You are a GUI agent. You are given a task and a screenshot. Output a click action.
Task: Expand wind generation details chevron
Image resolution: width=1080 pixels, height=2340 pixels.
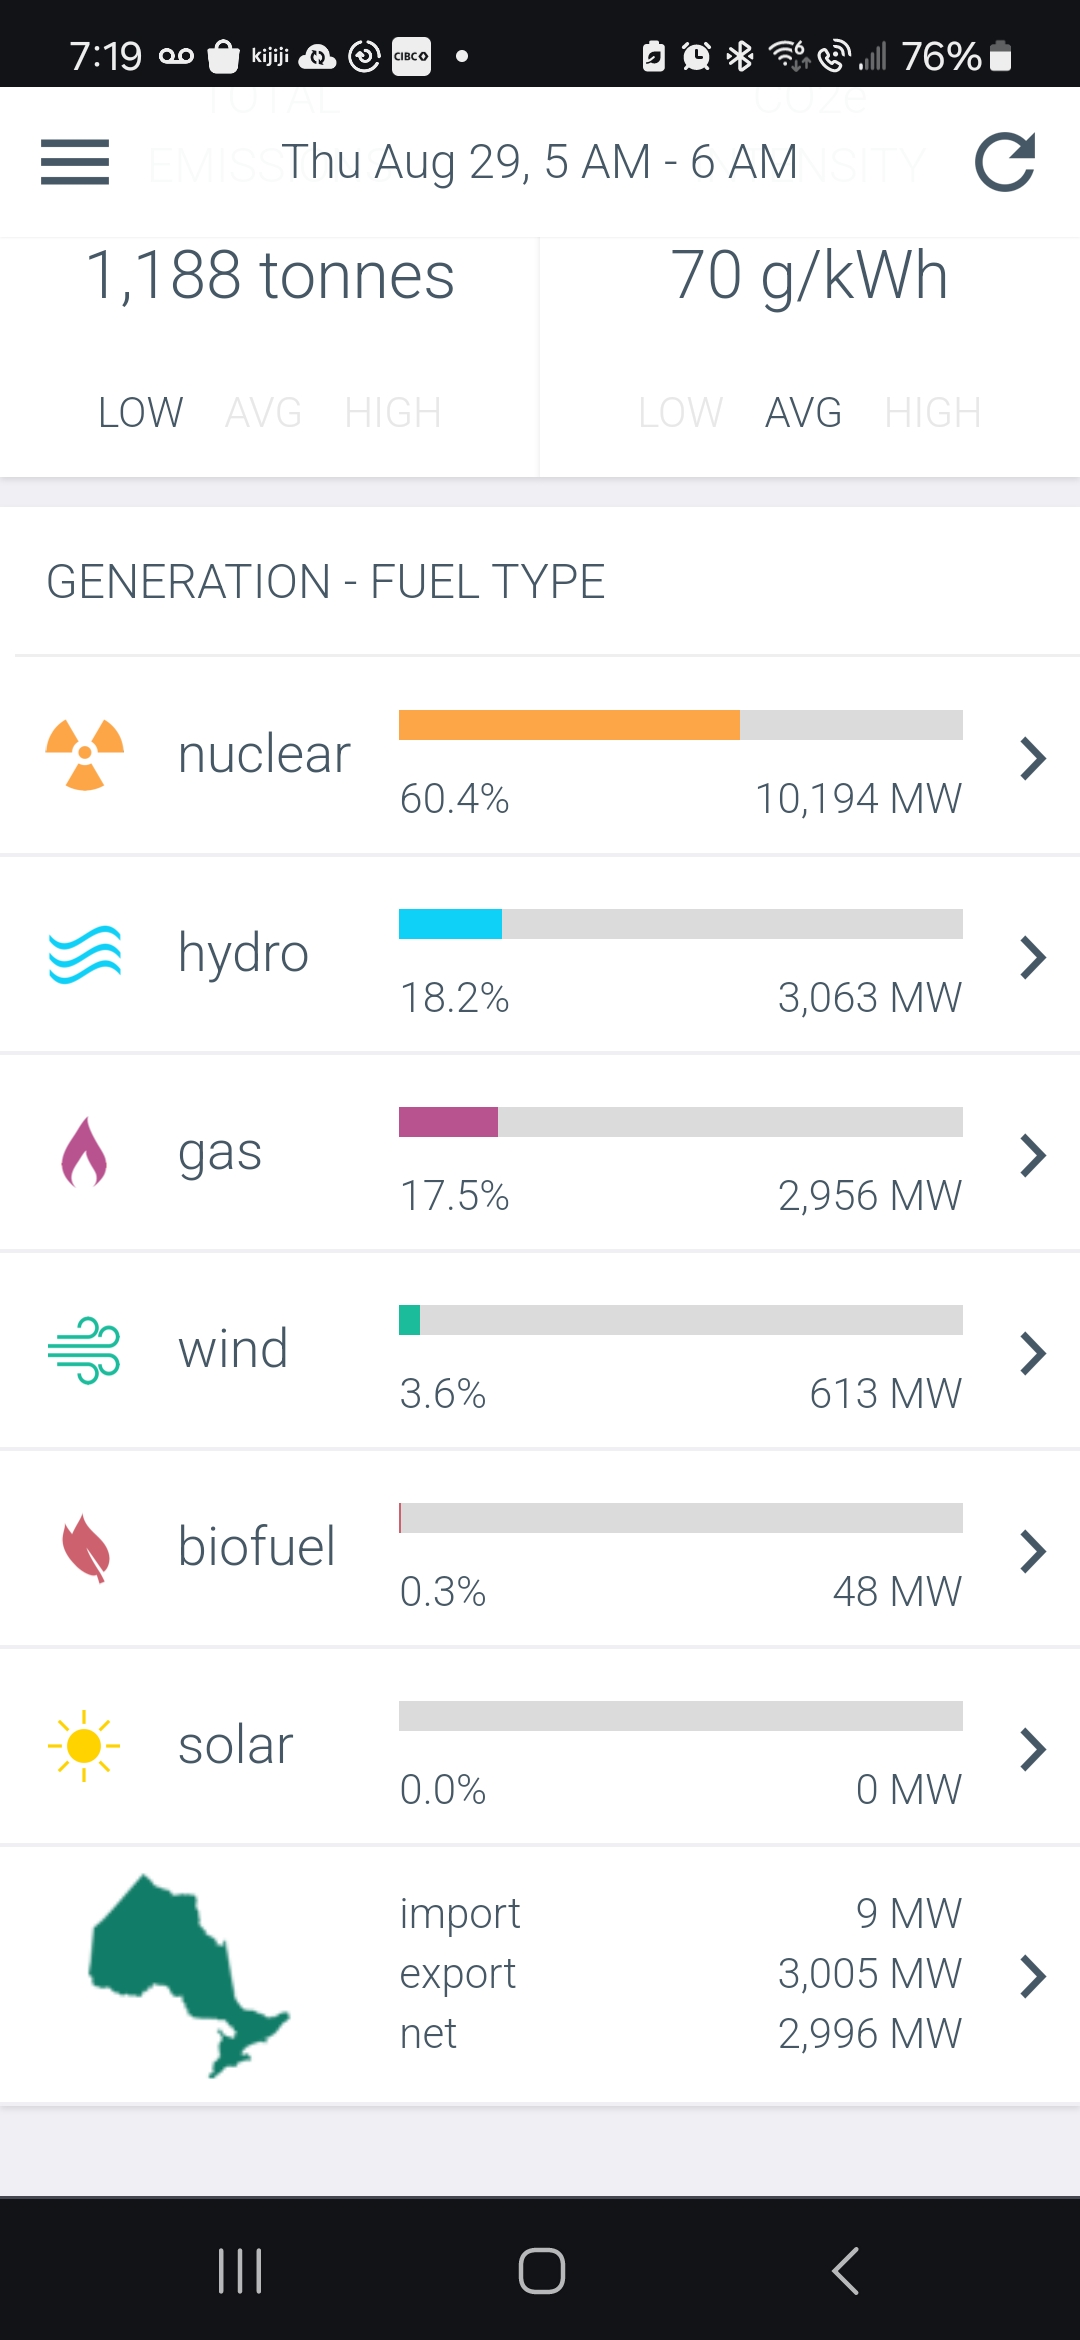click(1032, 1353)
